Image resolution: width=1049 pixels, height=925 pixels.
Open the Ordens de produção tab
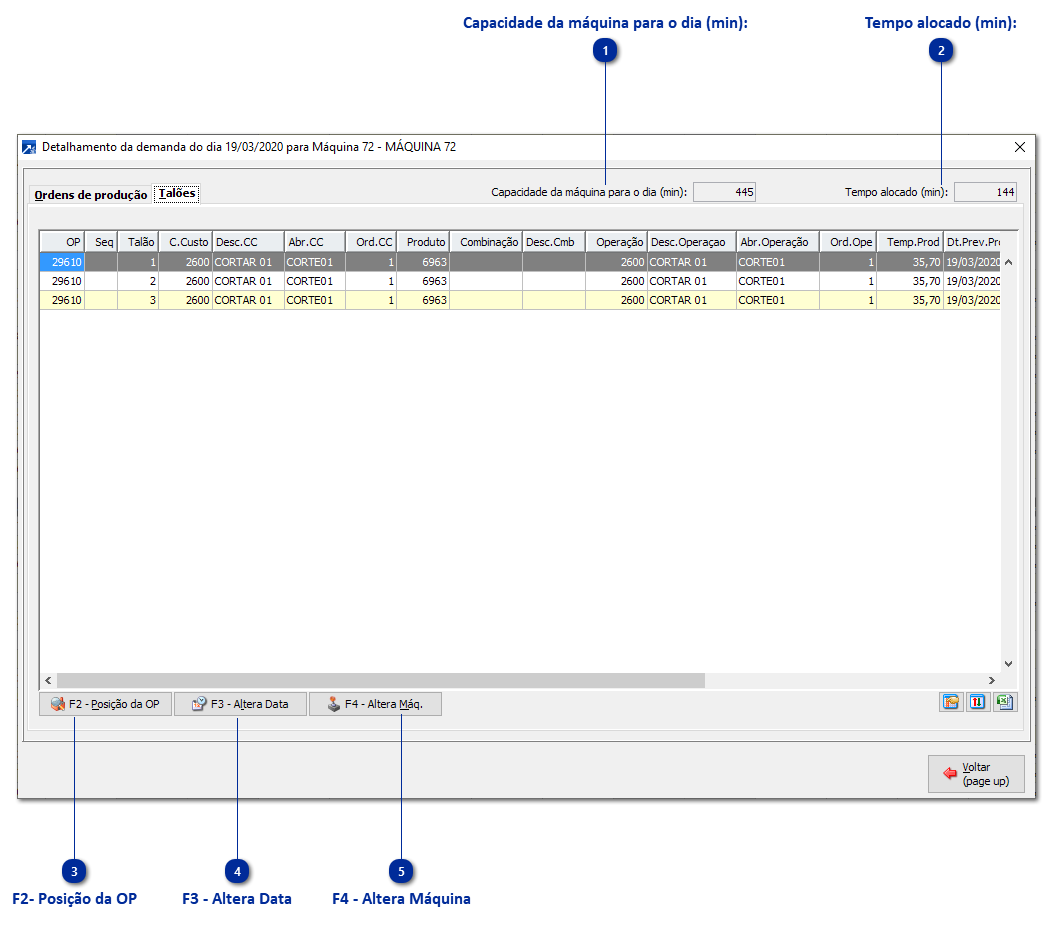91,195
